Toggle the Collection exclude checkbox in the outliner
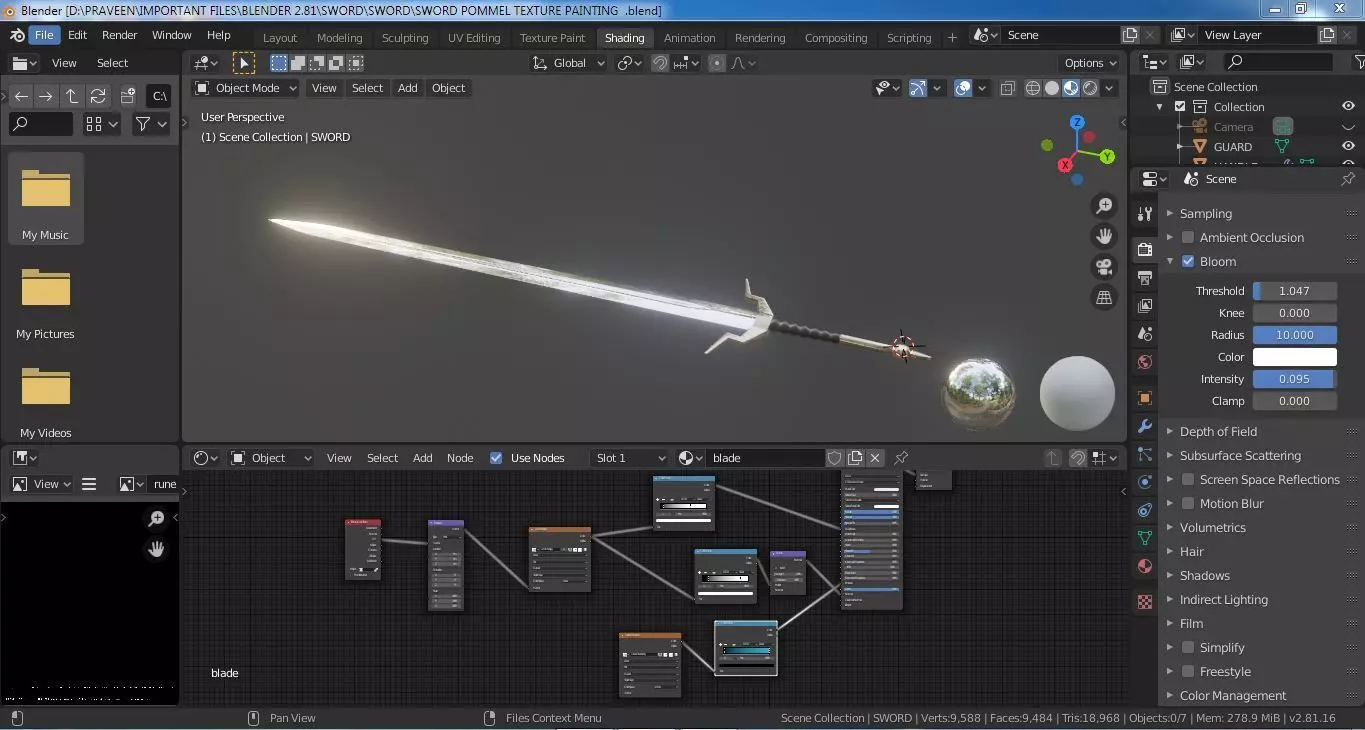Image resolution: width=1365 pixels, height=730 pixels. point(1180,107)
